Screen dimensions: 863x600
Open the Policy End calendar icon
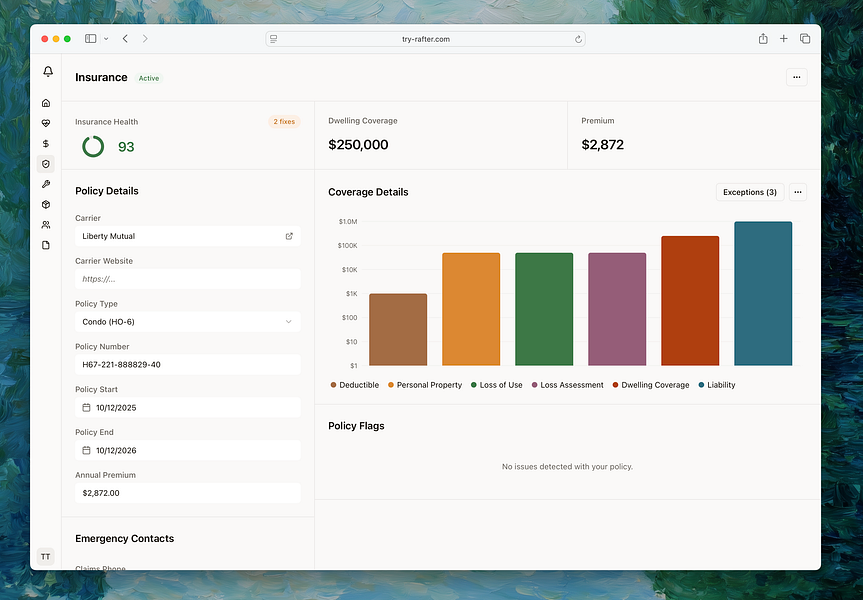click(86, 450)
